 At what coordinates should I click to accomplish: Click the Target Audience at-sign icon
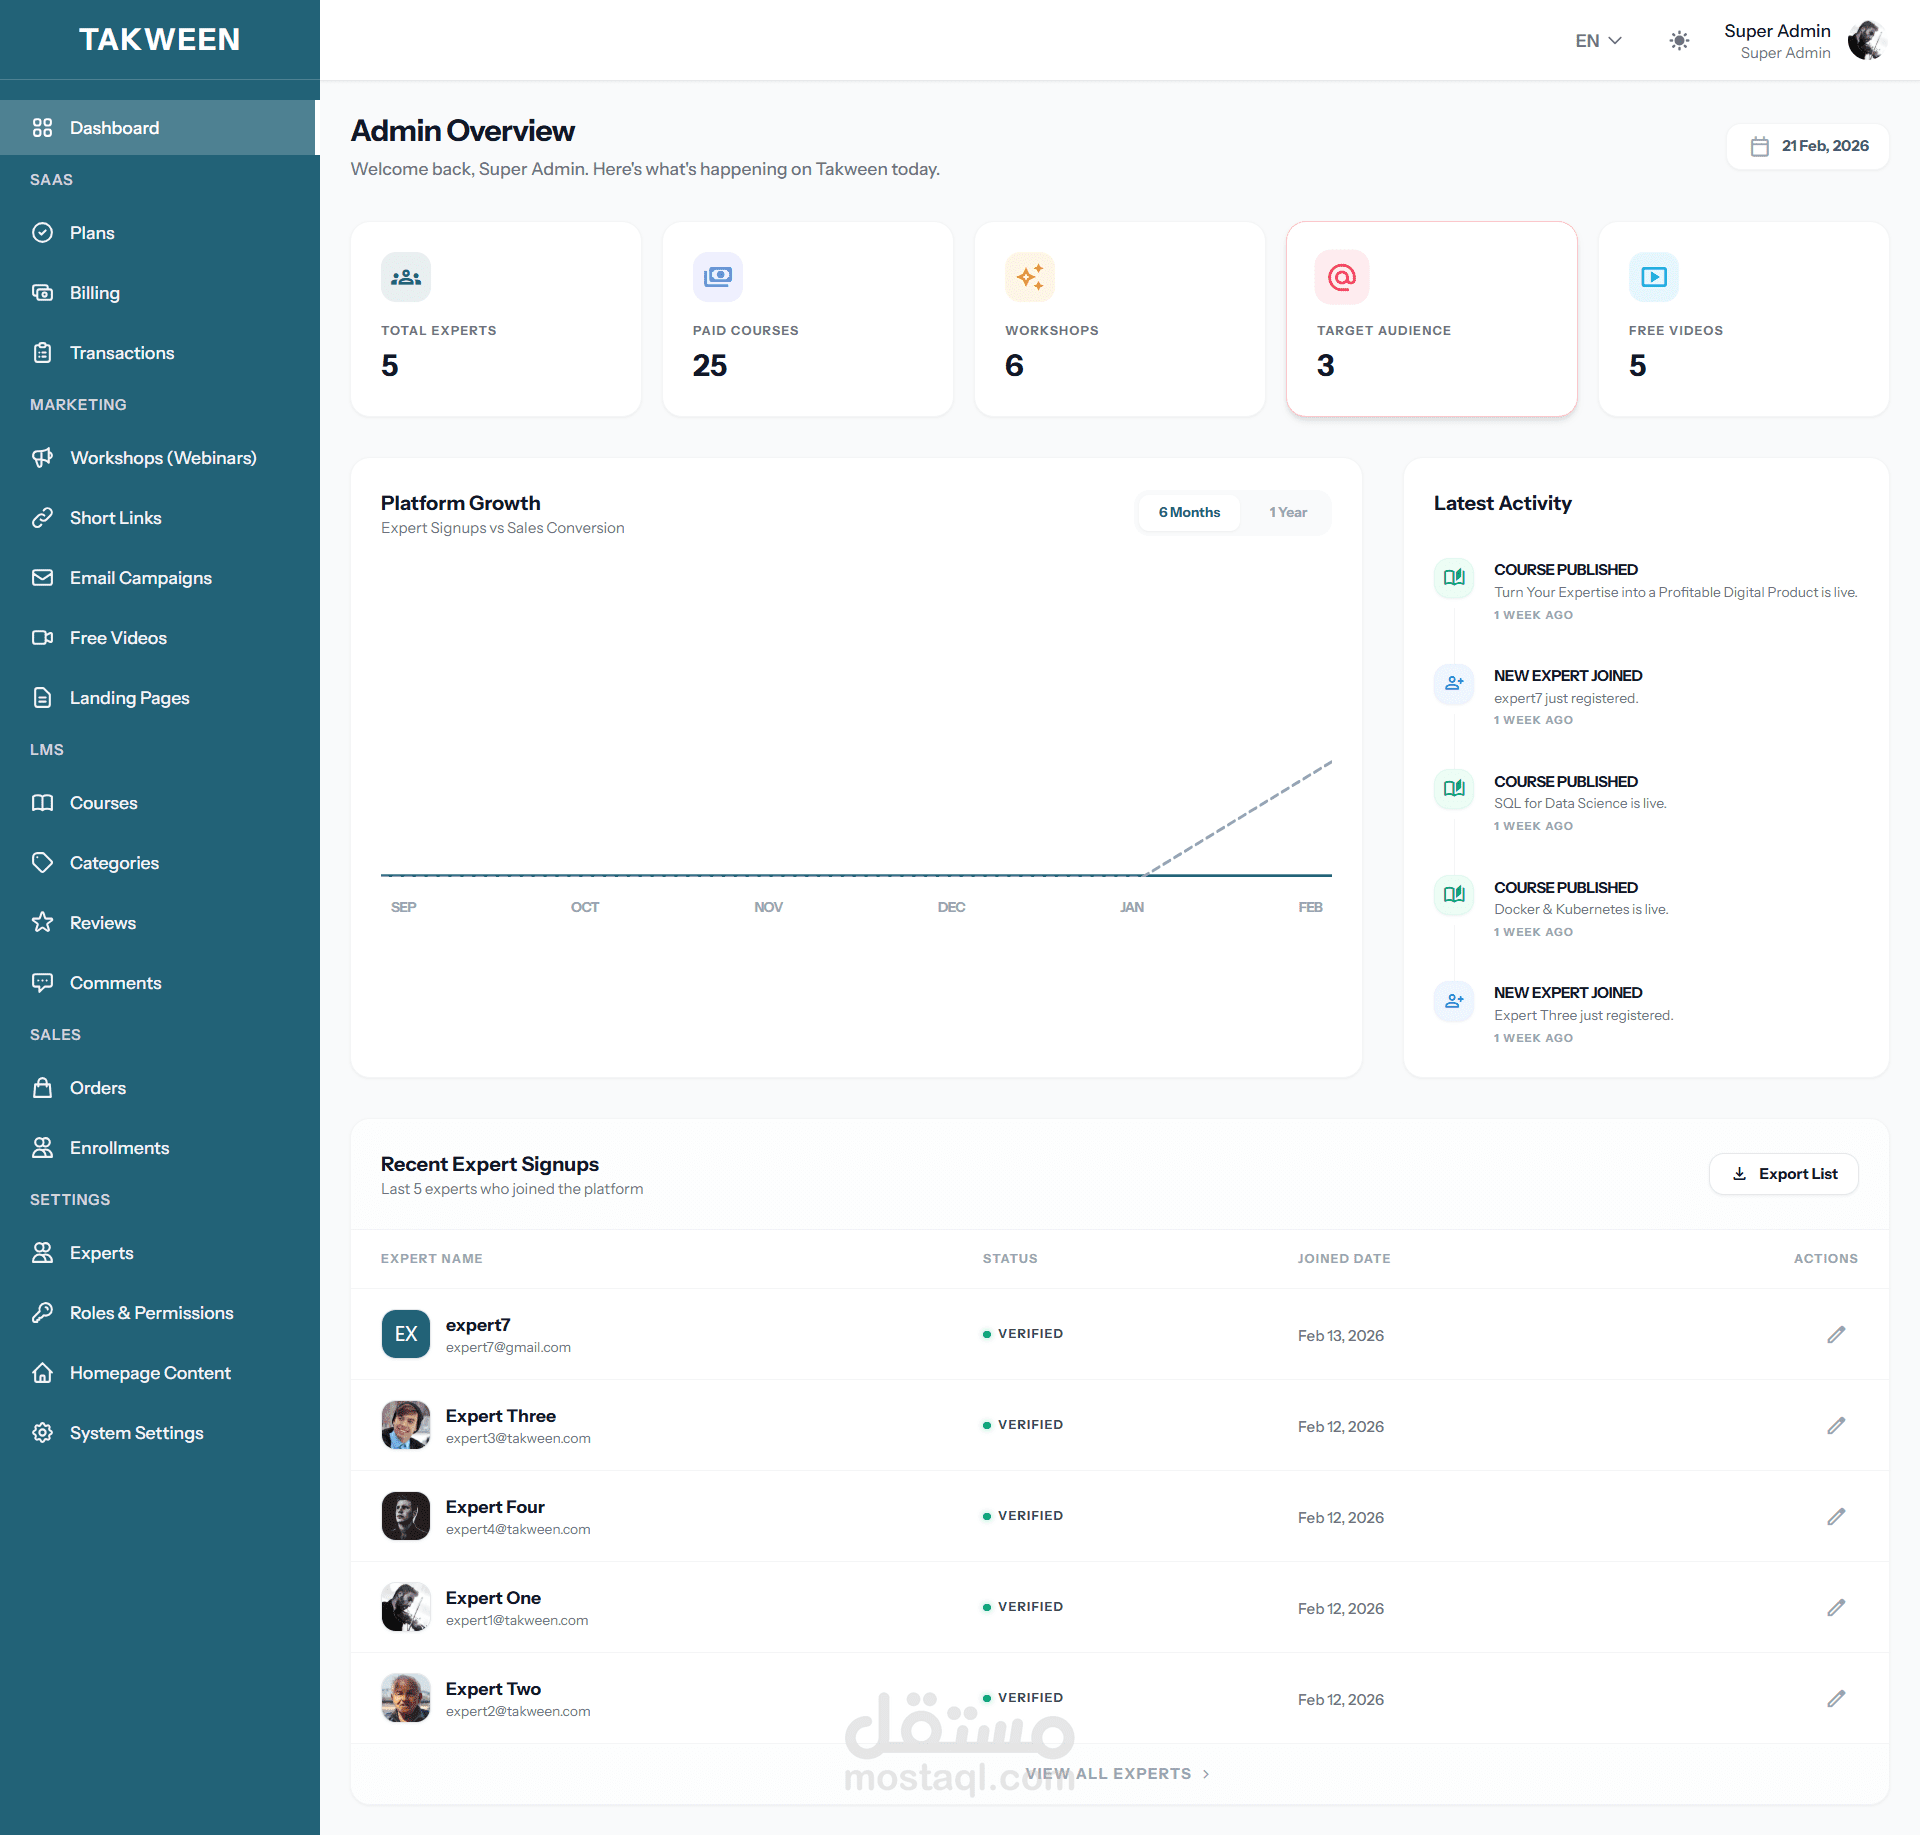pyautogui.click(x=1341, y=277)
